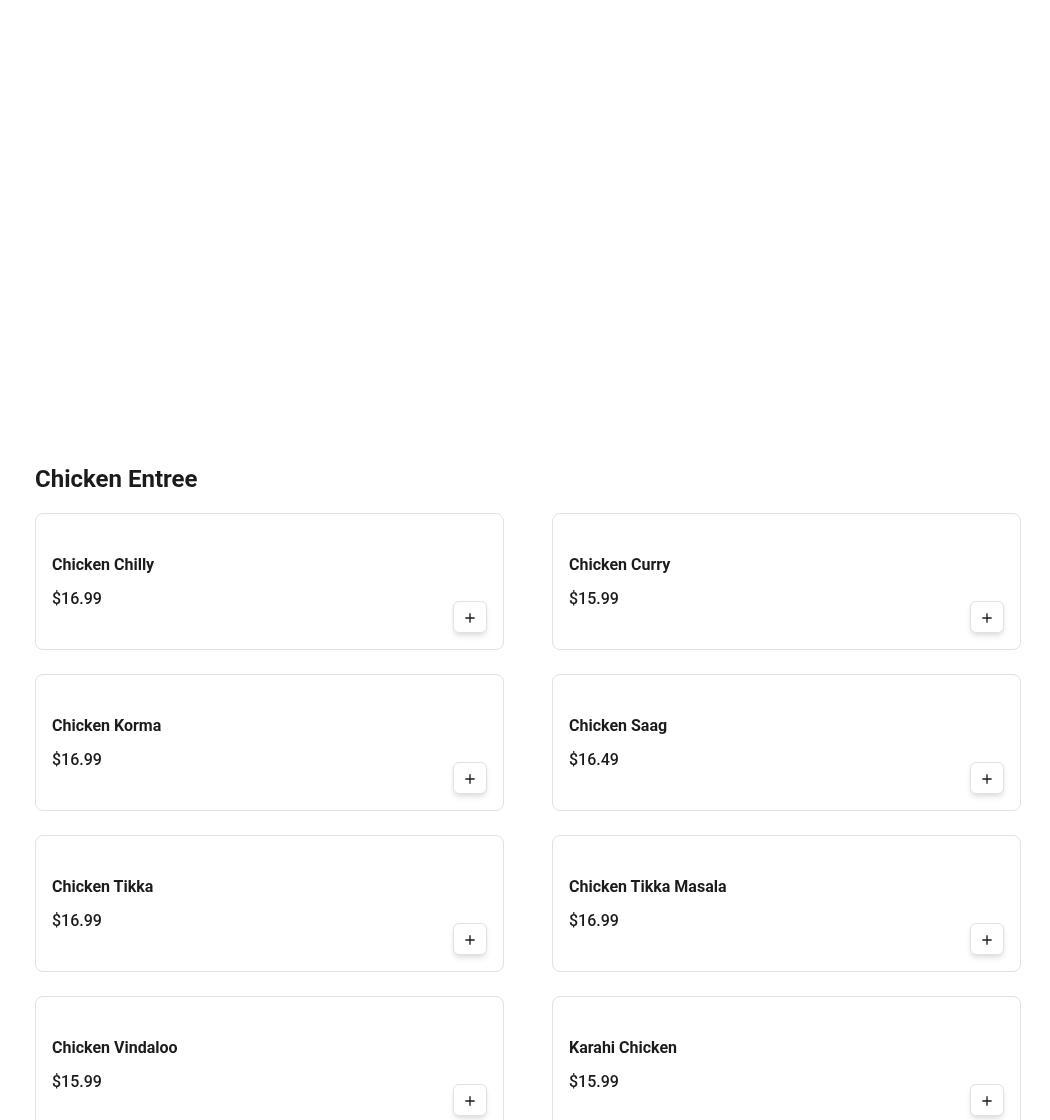Click plus icon for Chicken Vindaloo
This screenshot has height=1120, width=1050.
click(470, 1101)
